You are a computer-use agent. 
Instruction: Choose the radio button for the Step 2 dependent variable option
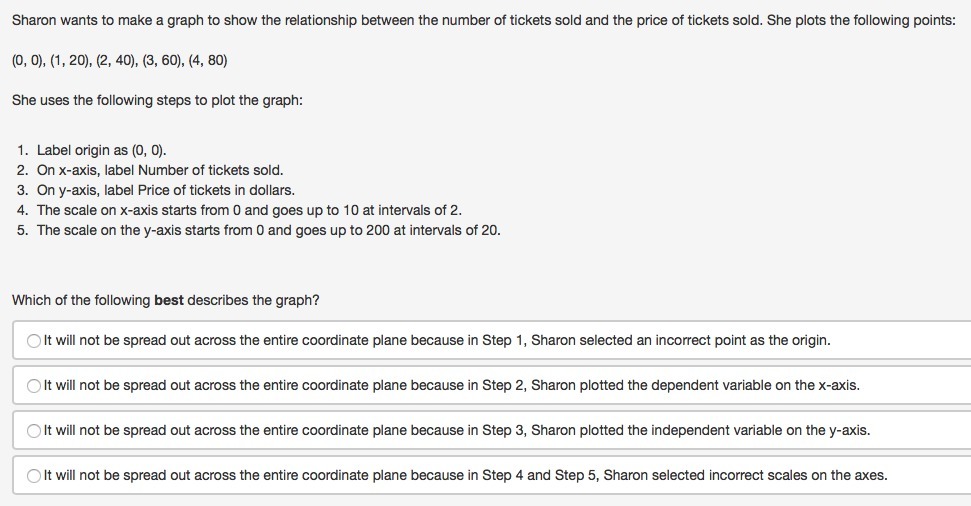point(33,386)
